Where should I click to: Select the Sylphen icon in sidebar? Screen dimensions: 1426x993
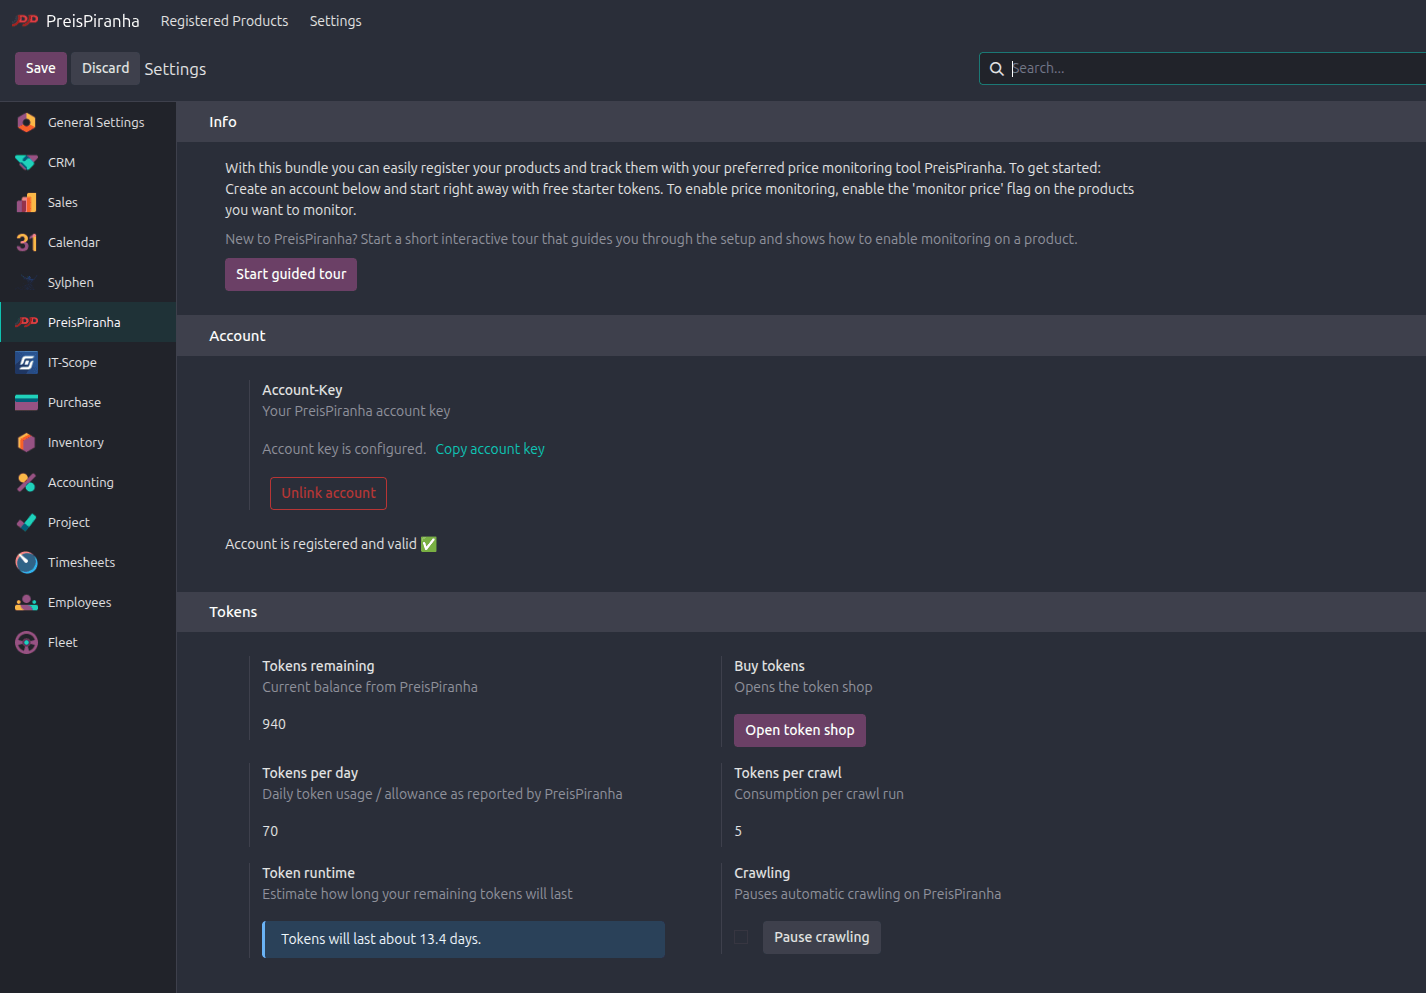27,282
